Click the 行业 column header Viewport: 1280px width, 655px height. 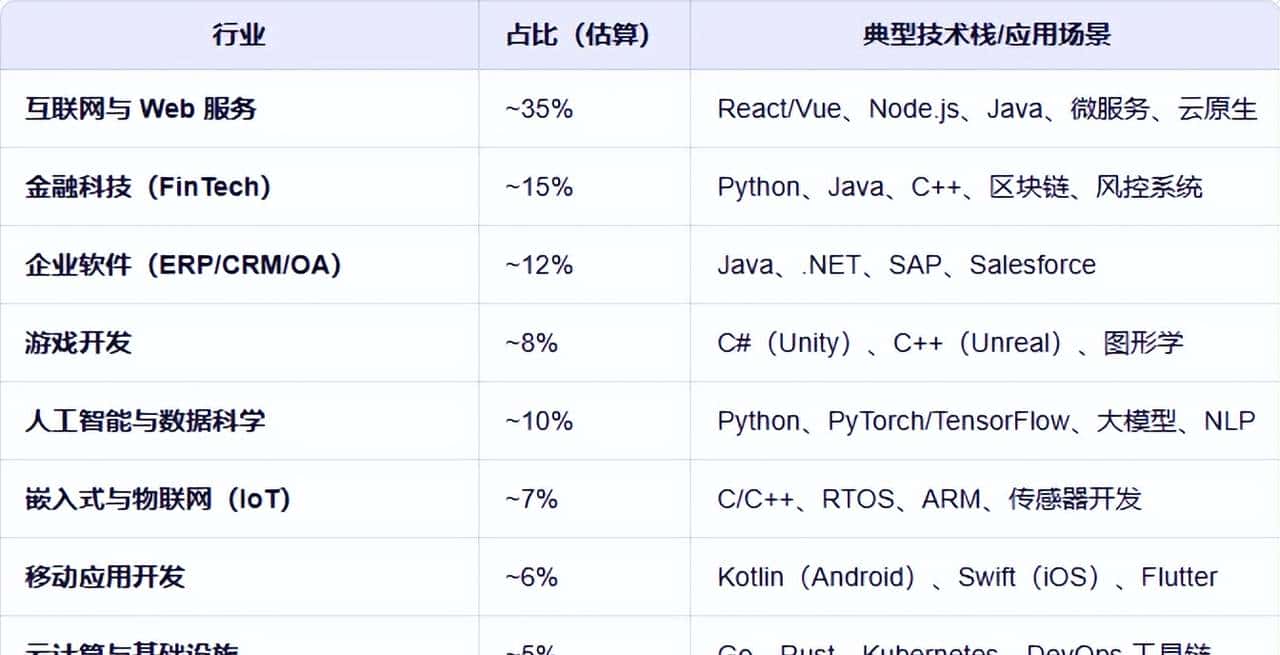point(239,35)
